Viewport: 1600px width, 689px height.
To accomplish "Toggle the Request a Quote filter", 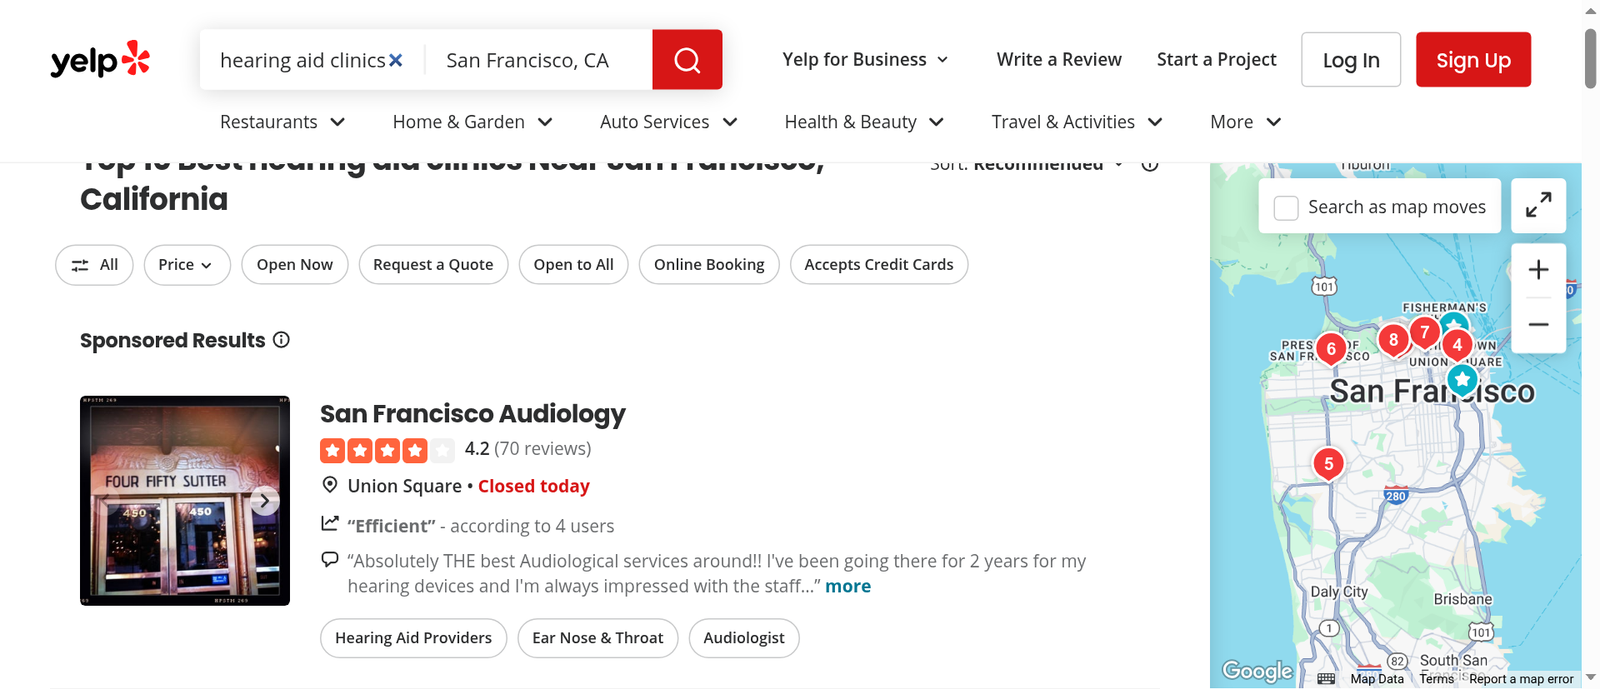I will [433, 265].
